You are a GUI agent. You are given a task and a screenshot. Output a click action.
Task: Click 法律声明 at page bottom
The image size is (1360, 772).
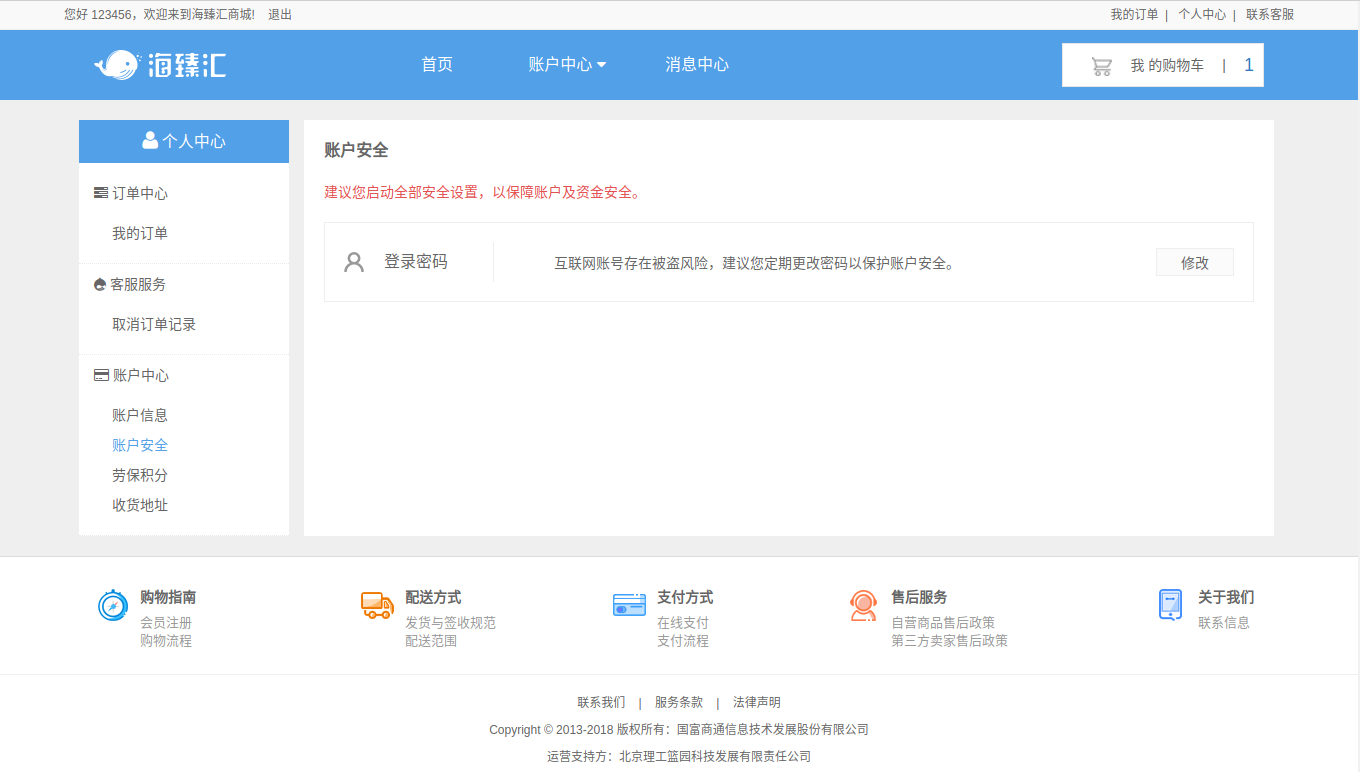coord(757,703)
